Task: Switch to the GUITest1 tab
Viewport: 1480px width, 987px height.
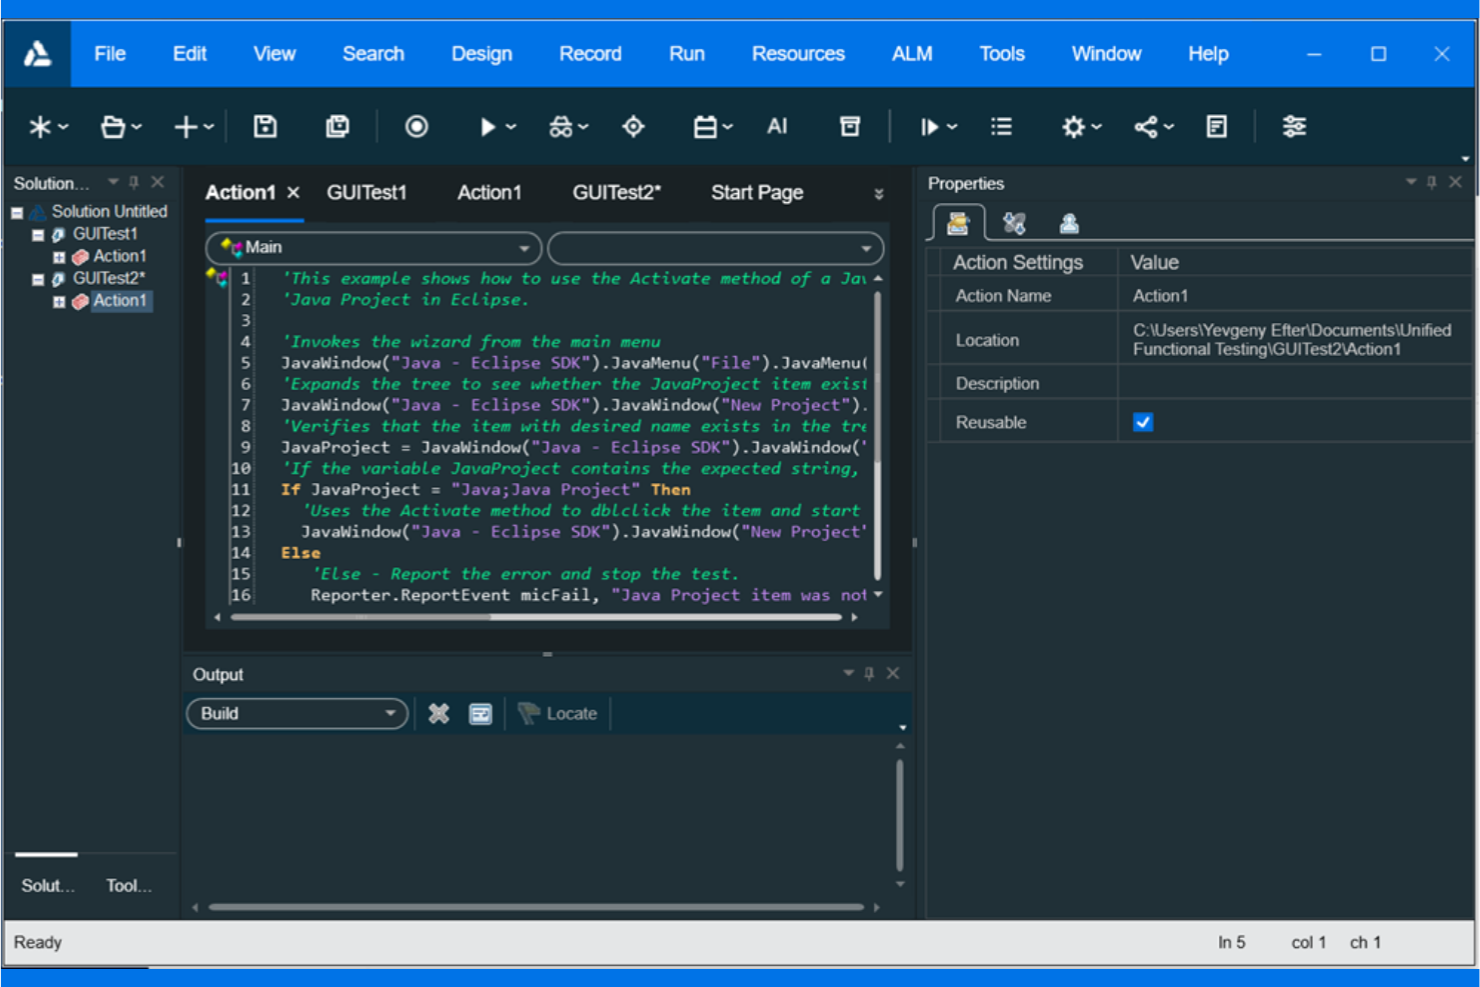Action: click(366, 193)
